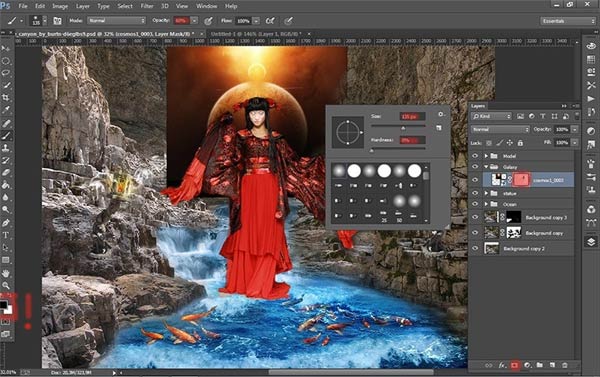
Task: Toggle visibility of the Ocean group
Action: [475, 204]
